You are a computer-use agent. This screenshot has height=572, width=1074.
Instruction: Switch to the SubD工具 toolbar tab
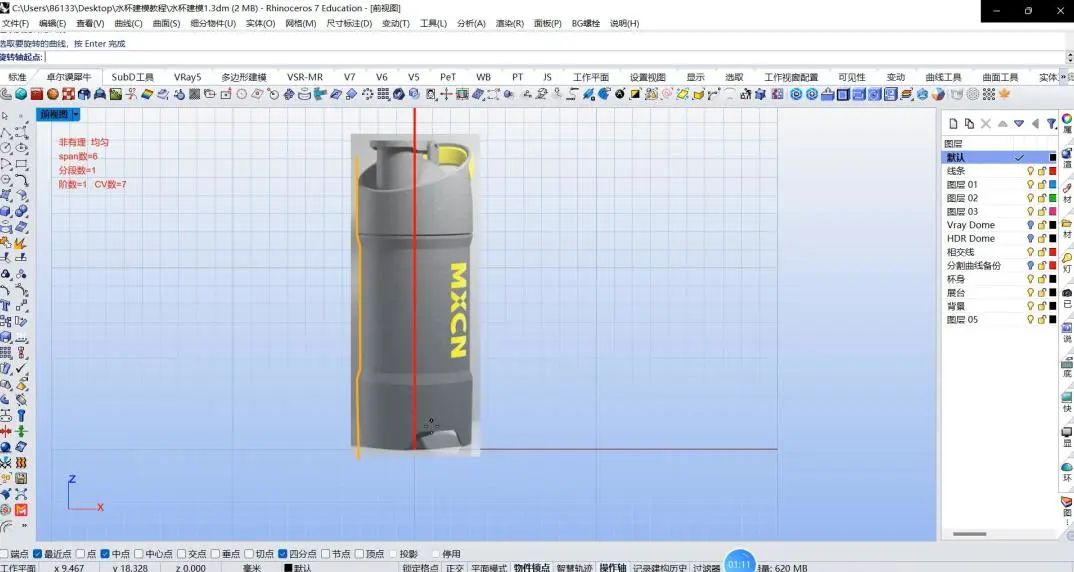point(132,77)
